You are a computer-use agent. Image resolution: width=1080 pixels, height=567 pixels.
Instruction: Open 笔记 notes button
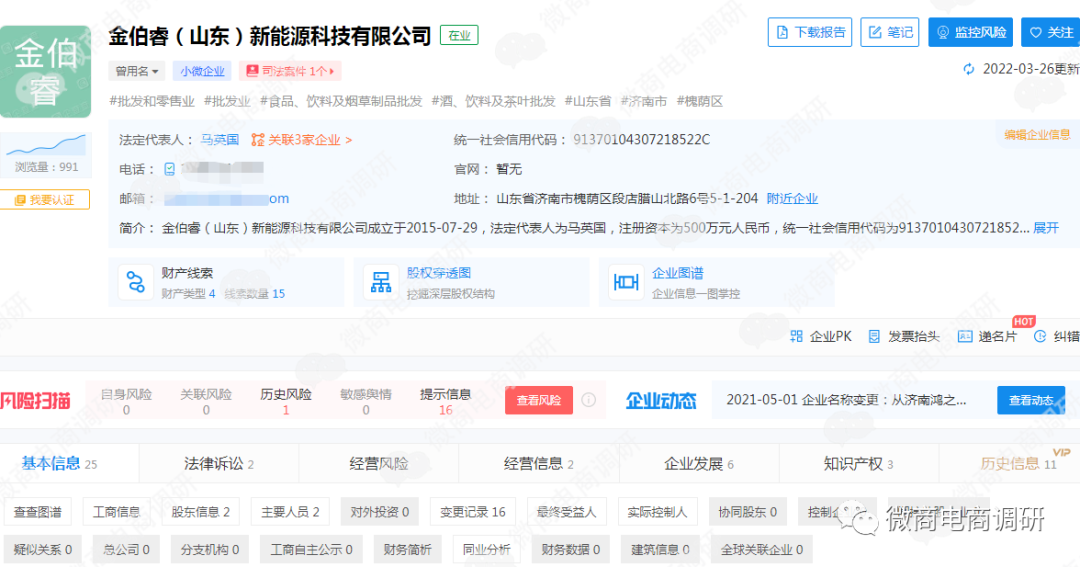[889, 32]
